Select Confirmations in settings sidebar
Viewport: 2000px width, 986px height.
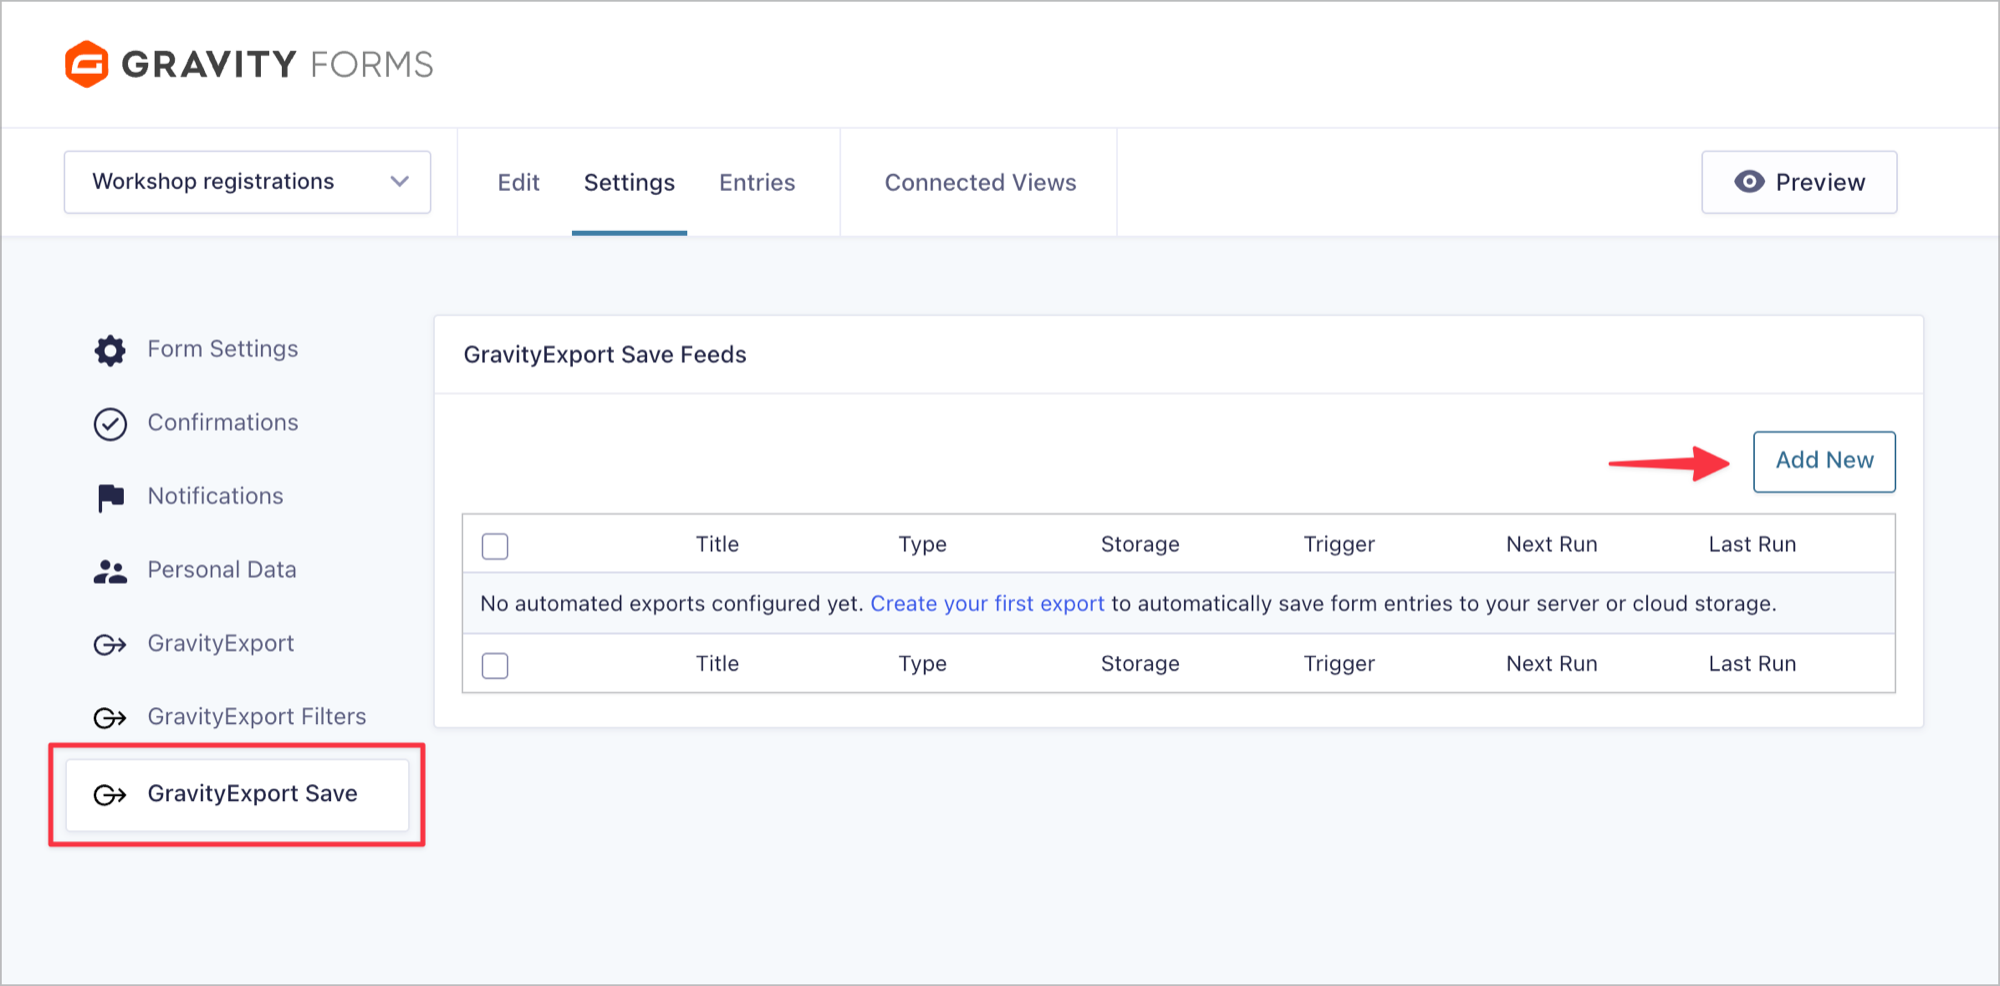(223, 422)
